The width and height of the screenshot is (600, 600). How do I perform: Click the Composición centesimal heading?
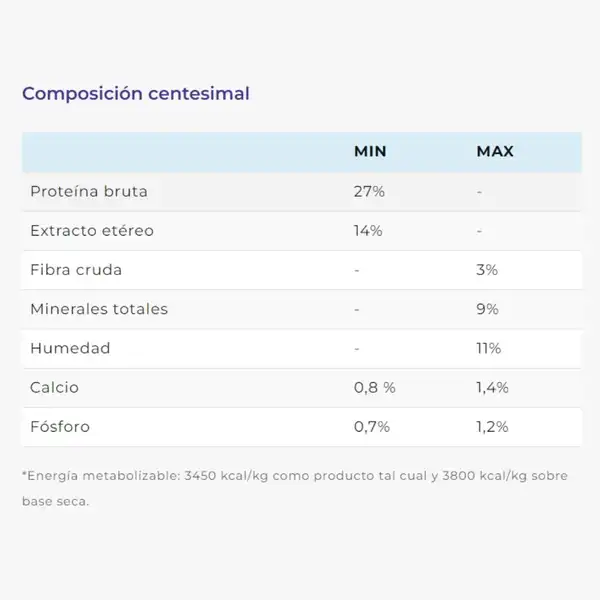pyautogui.click(x=136, y=94)
